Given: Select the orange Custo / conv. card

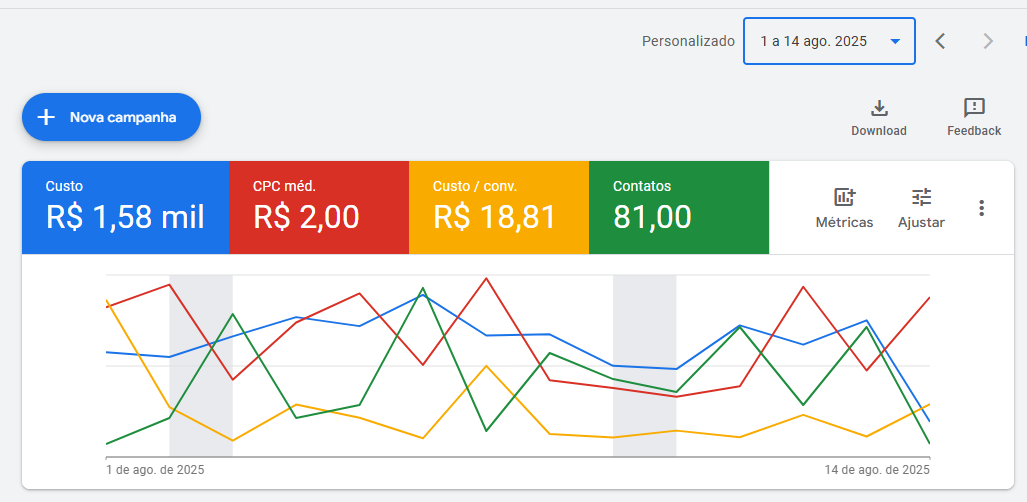Looking at the screenshot, I should (498, 207).
